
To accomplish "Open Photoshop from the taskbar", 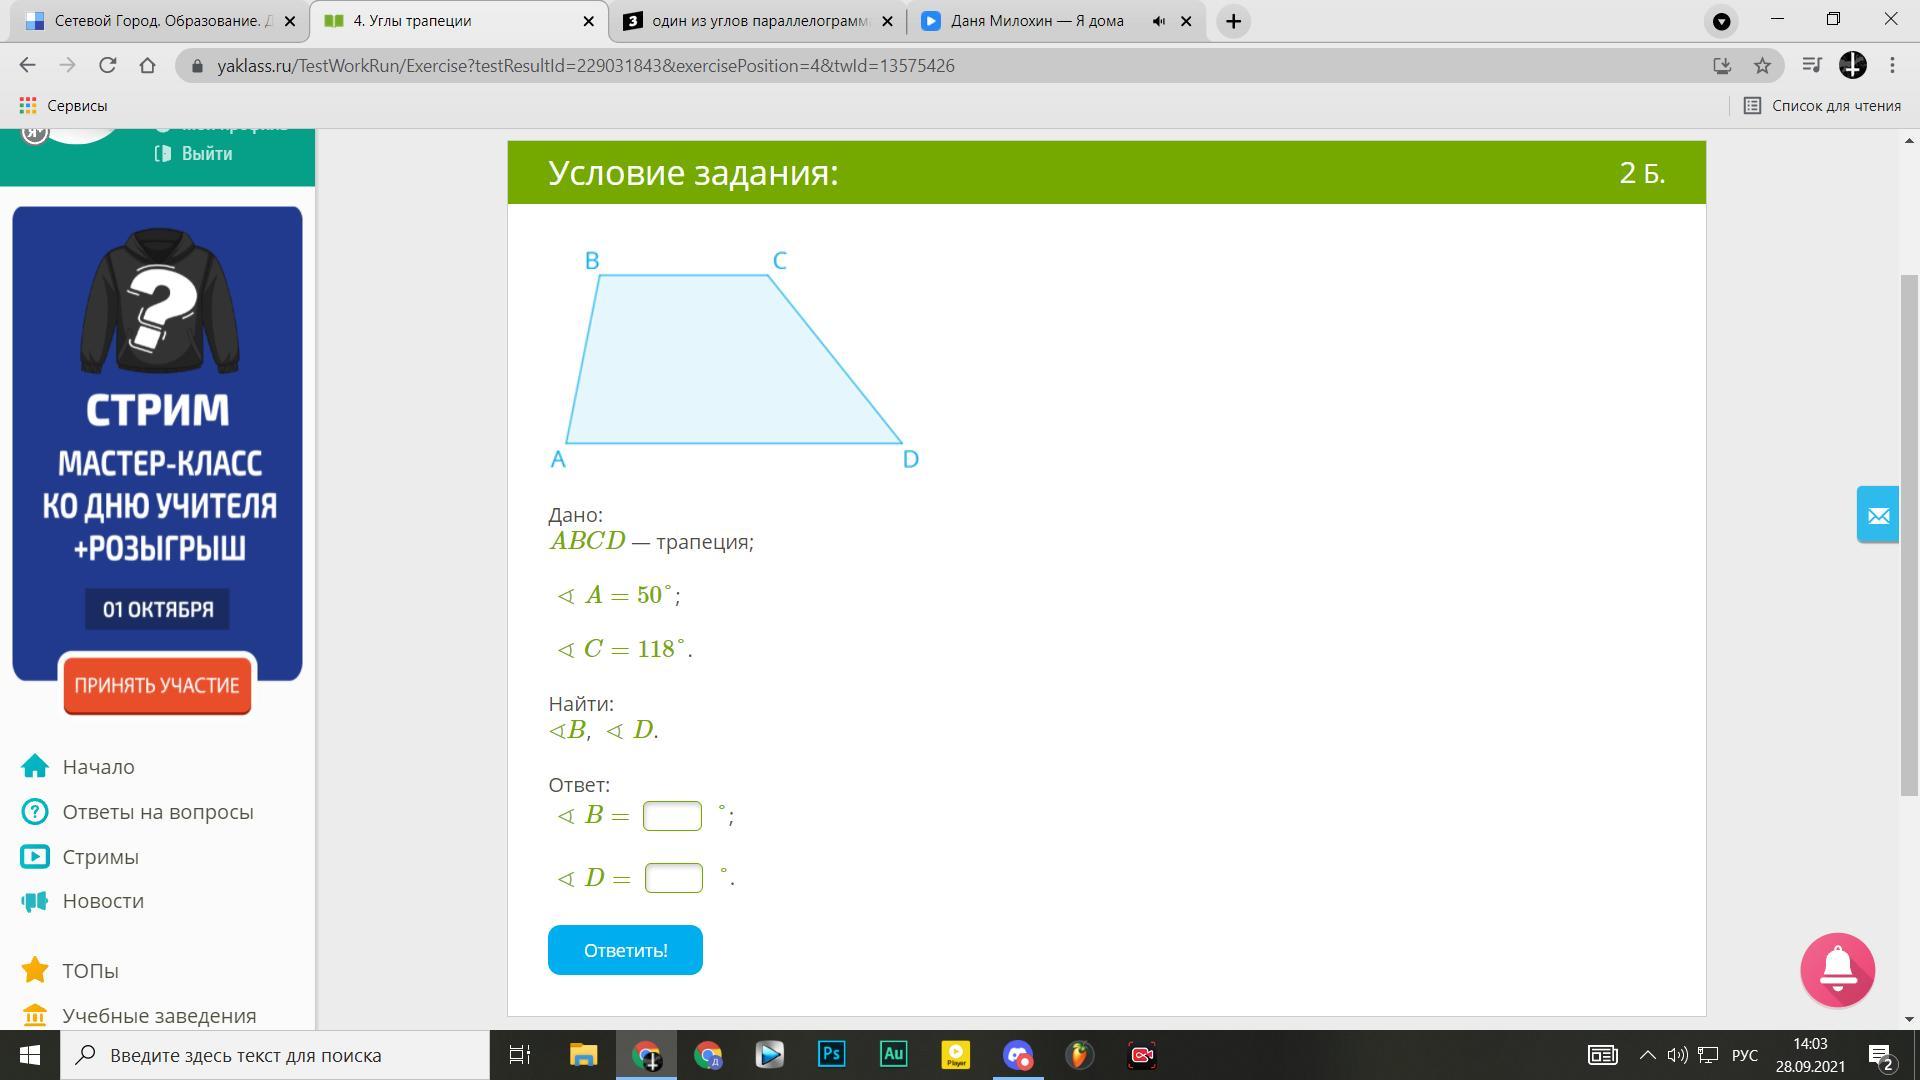I will [x=831, y=1055].
